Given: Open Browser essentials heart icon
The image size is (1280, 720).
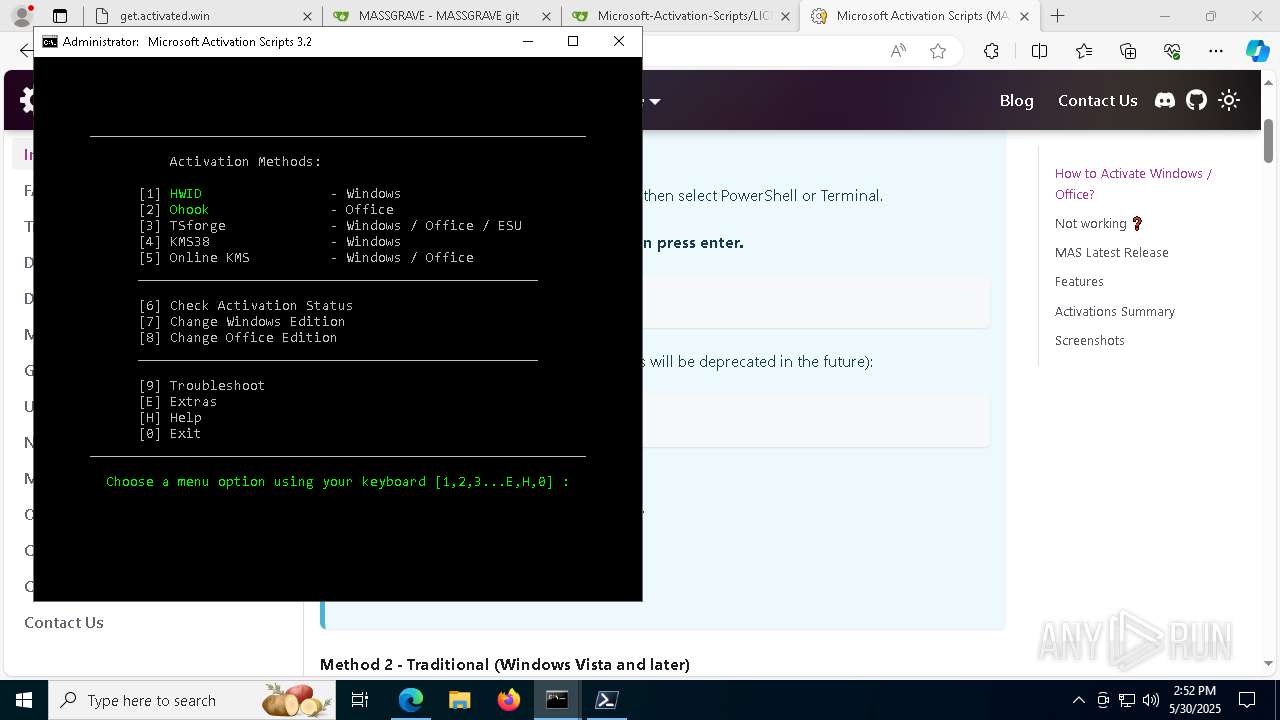Looking at the screenshot, I should 1172,51.
